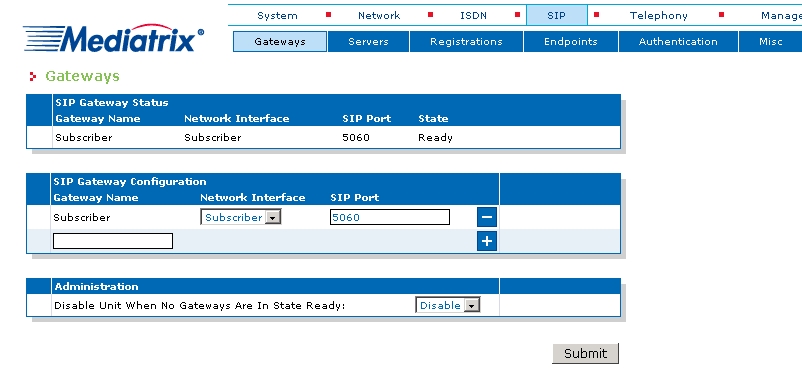Switch to the Misc tab

[x=771, y=41]
